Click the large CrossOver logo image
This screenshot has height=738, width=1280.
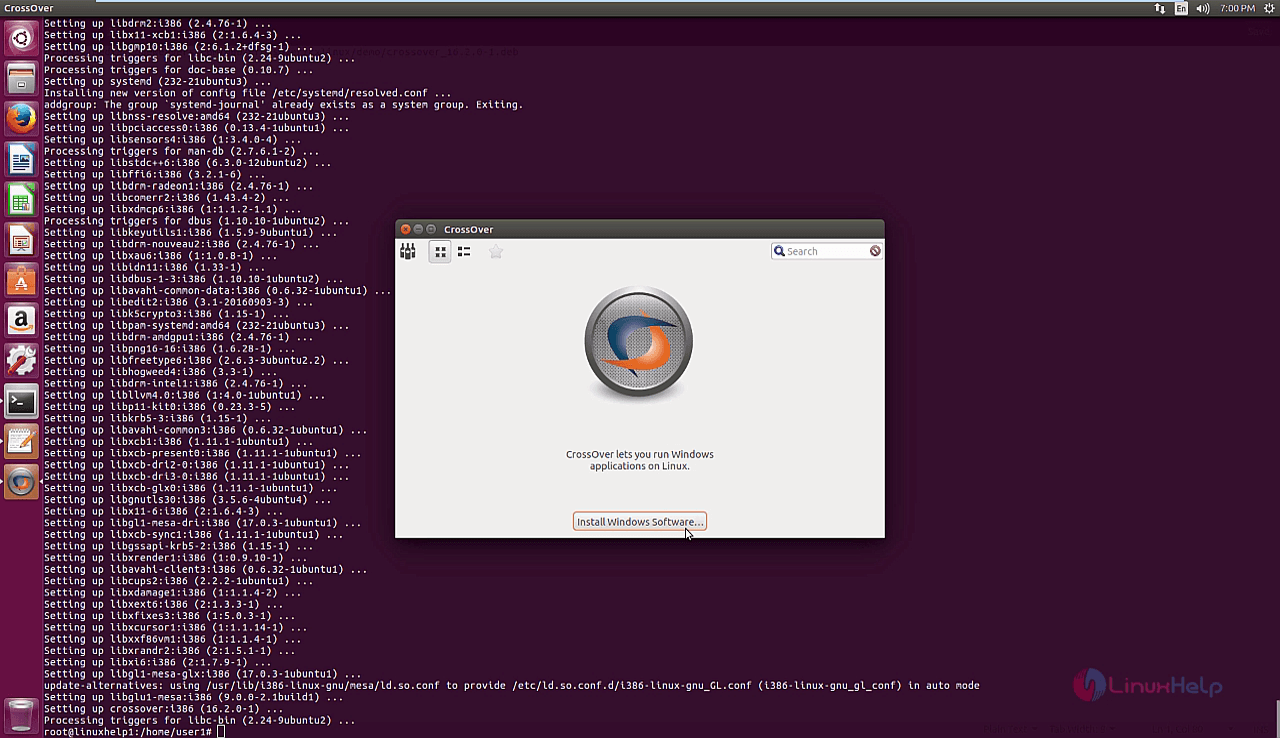[x=639, y=344]
